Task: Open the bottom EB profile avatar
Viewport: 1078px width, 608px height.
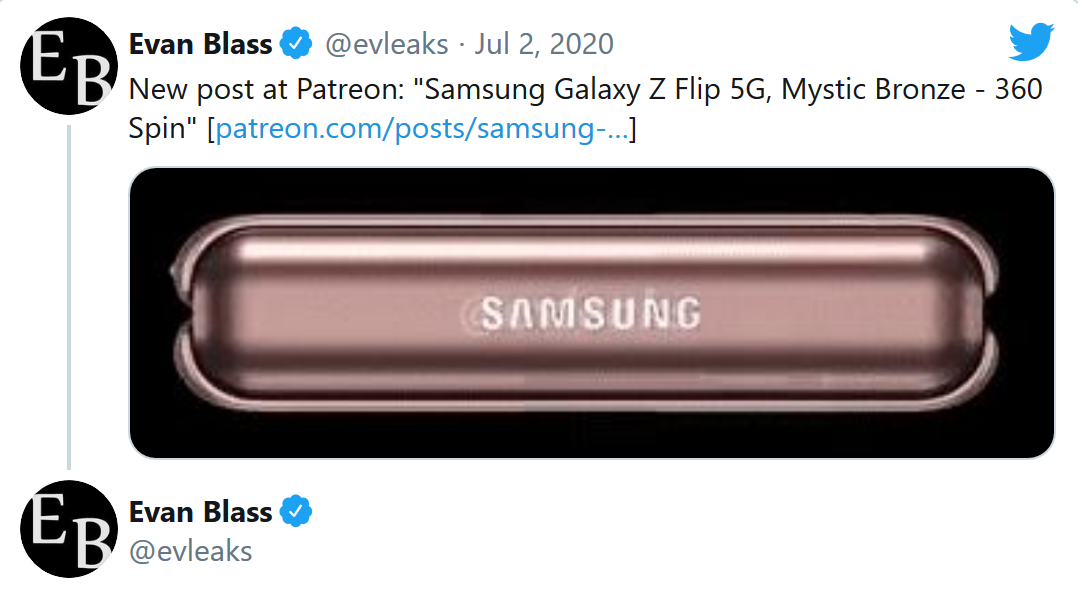Action: (x=68, y=530)
